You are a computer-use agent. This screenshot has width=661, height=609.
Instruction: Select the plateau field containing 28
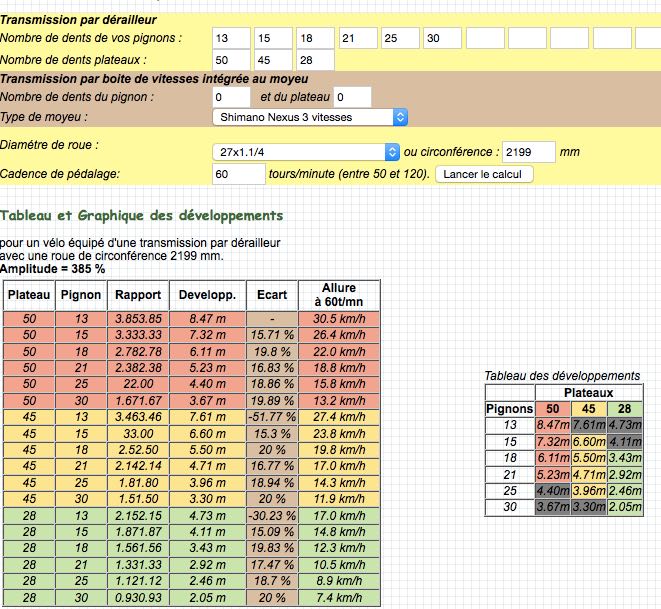tap(315, 60)
